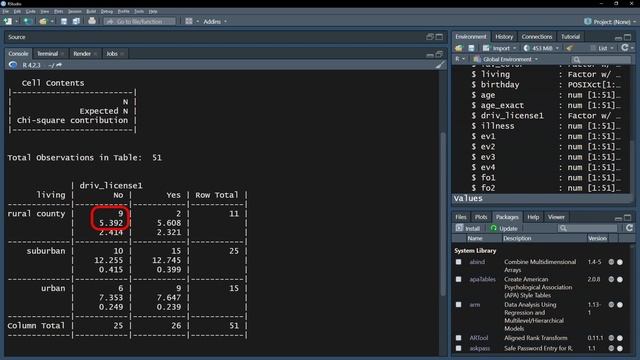
Task: Click the refresh Packages list icon
Action: 629,228
